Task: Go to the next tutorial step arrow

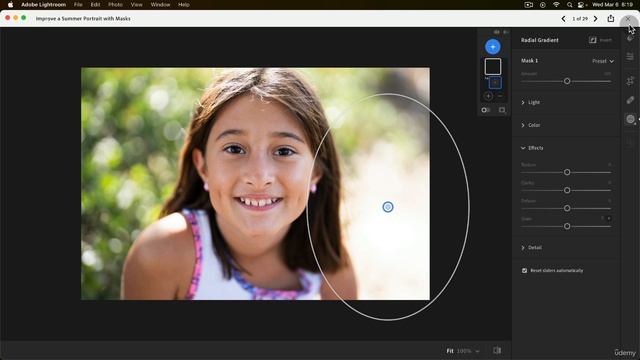Action: [596, 19]
